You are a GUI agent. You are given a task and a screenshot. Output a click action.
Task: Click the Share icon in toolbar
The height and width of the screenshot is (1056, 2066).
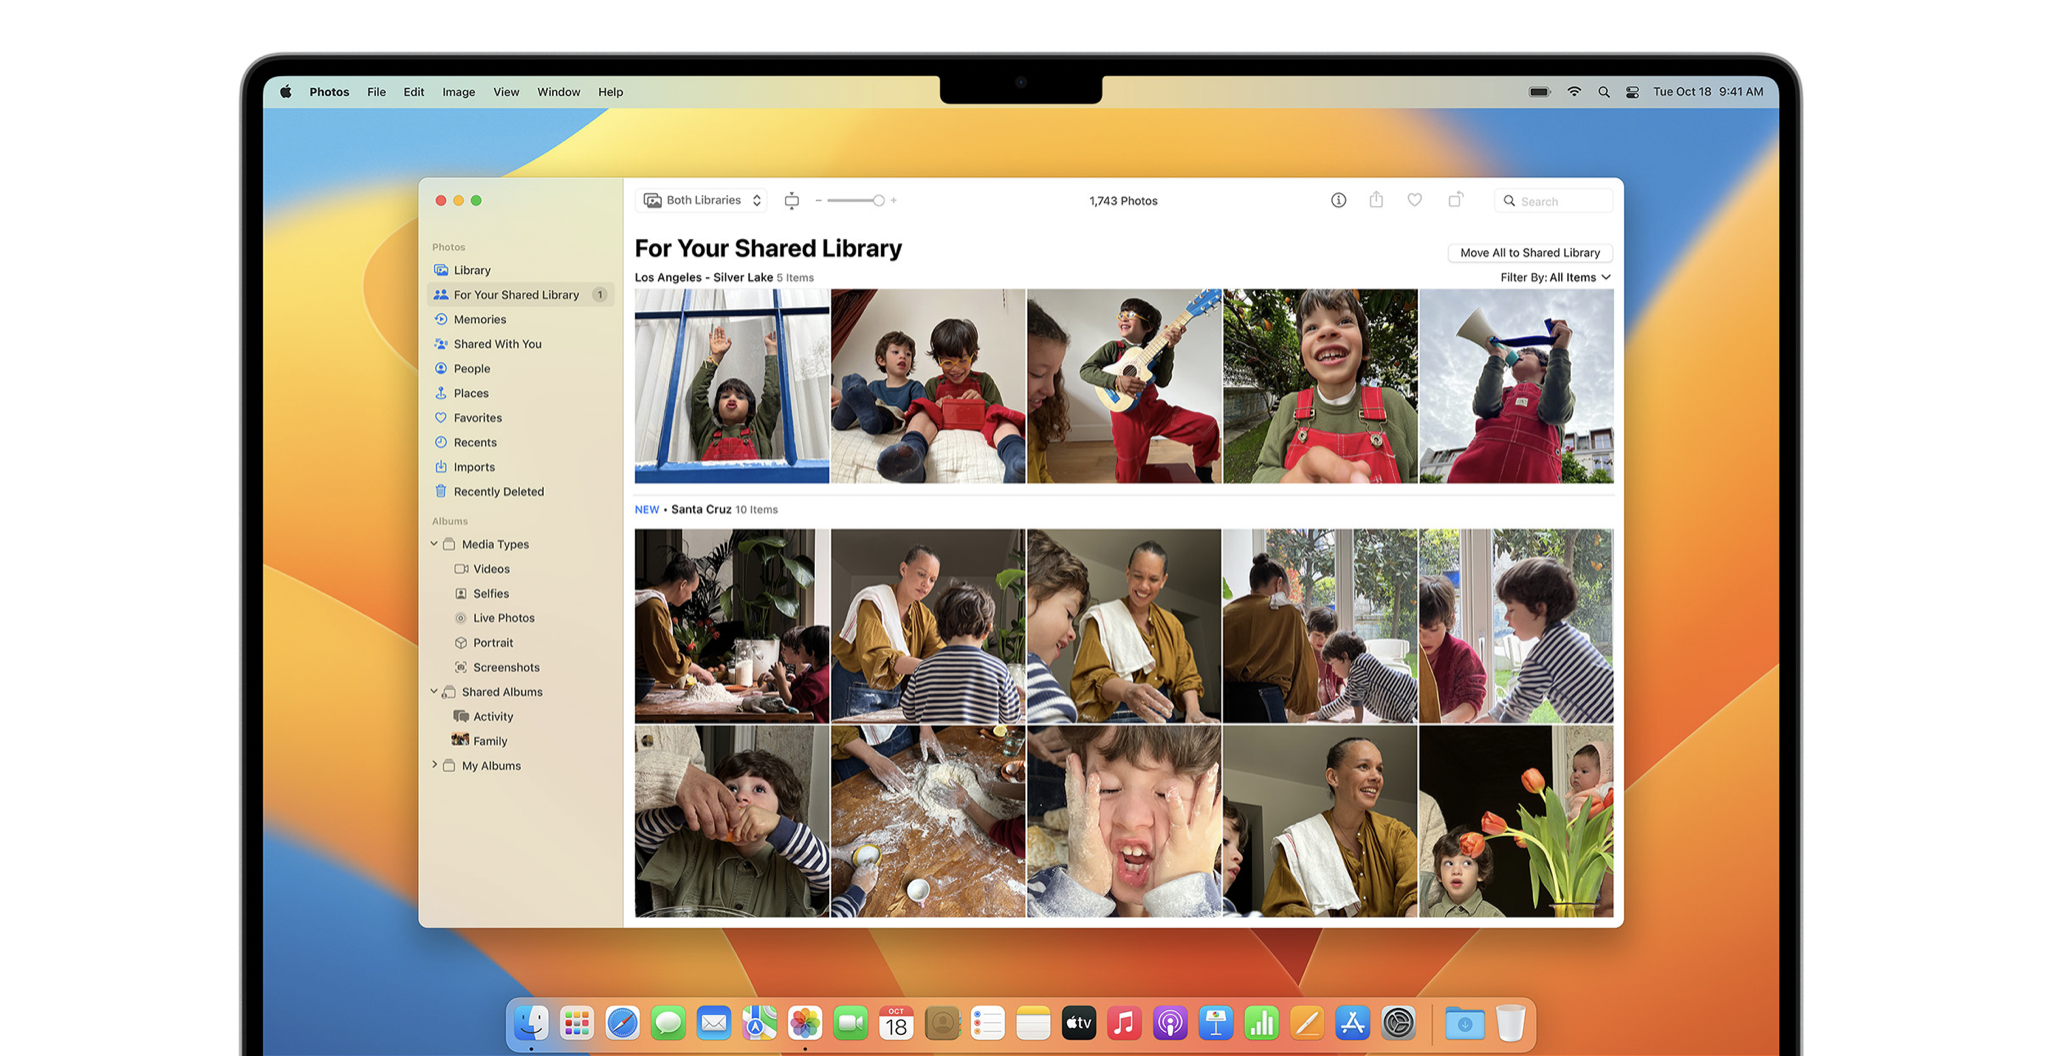coord(1376,200)
